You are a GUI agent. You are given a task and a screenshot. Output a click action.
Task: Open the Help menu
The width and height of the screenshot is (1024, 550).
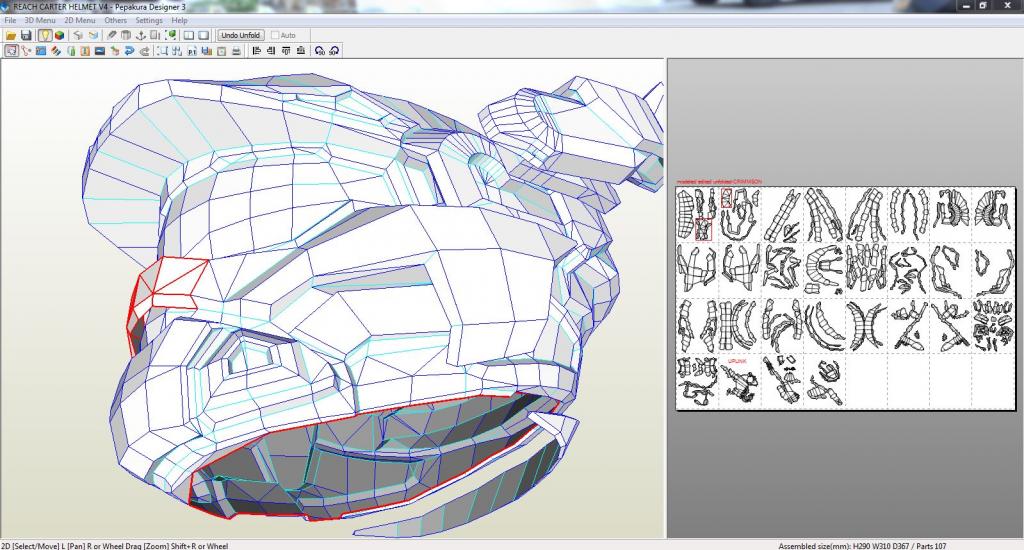coord(180,20)
